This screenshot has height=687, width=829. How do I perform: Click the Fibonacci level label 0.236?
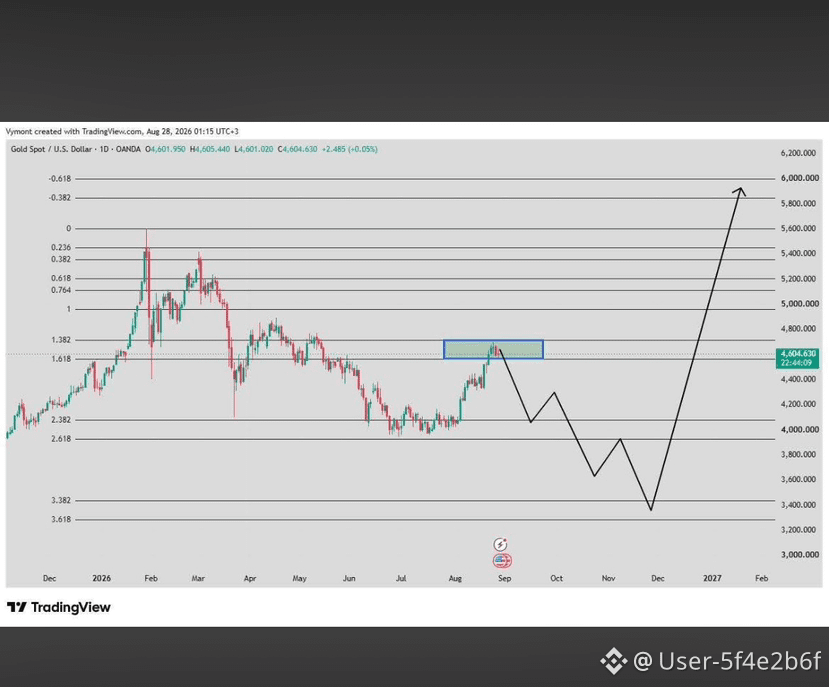click(61, 248)
